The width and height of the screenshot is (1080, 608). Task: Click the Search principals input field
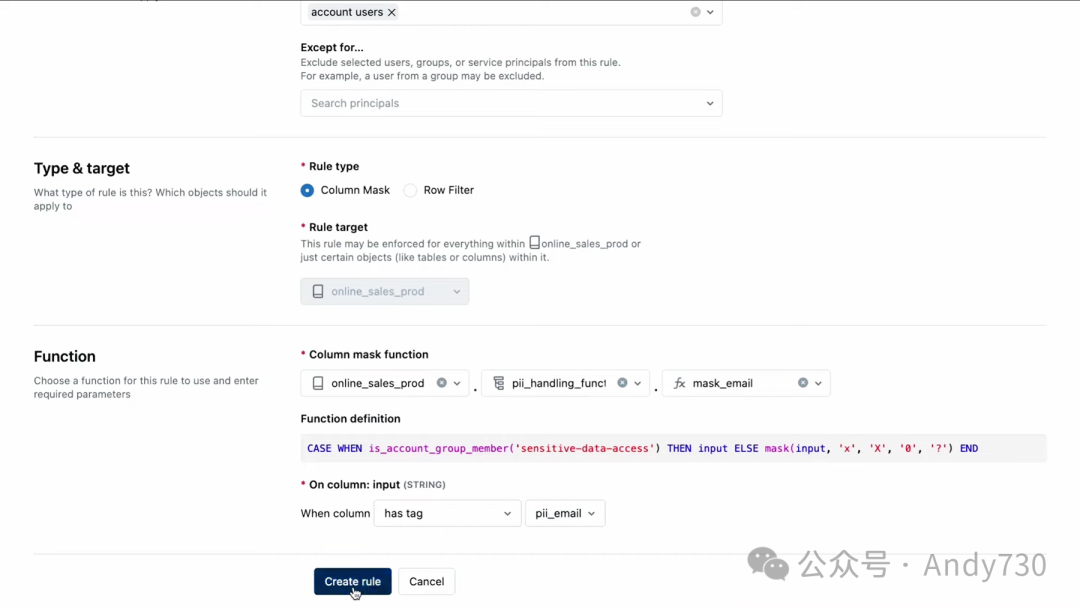point(500,103)
